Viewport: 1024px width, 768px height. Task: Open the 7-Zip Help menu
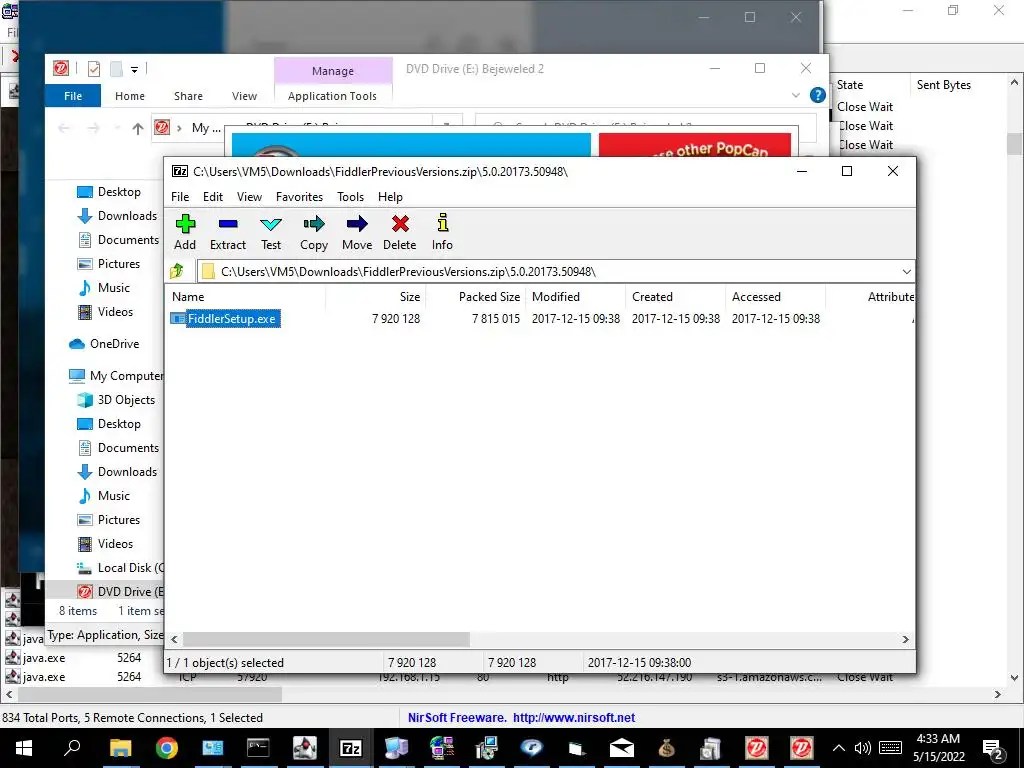(x=390, y=197)
